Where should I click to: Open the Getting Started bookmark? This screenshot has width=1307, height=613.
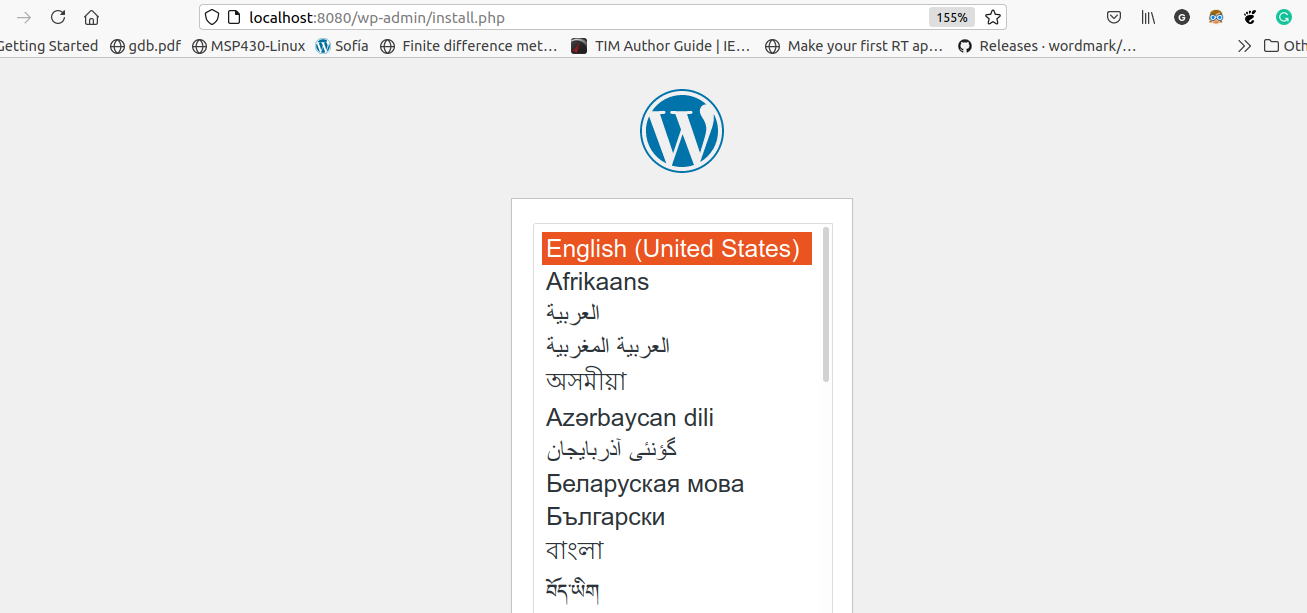coord(48,46)
